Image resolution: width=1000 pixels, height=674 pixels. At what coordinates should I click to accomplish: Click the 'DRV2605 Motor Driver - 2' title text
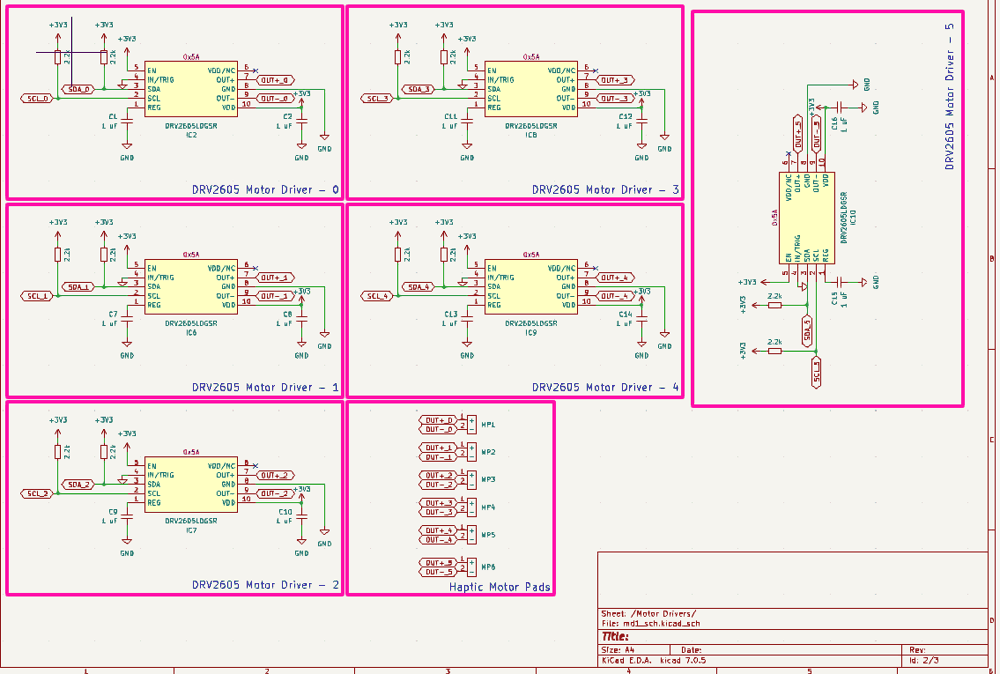265,585
